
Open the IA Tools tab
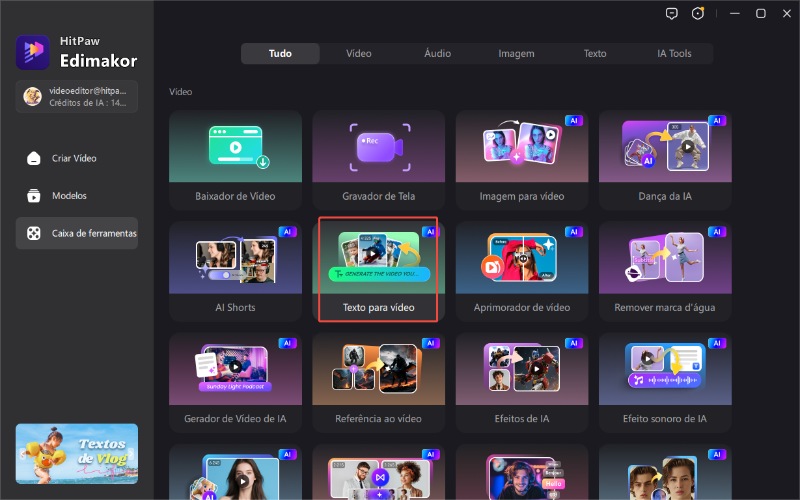(674, 53)
